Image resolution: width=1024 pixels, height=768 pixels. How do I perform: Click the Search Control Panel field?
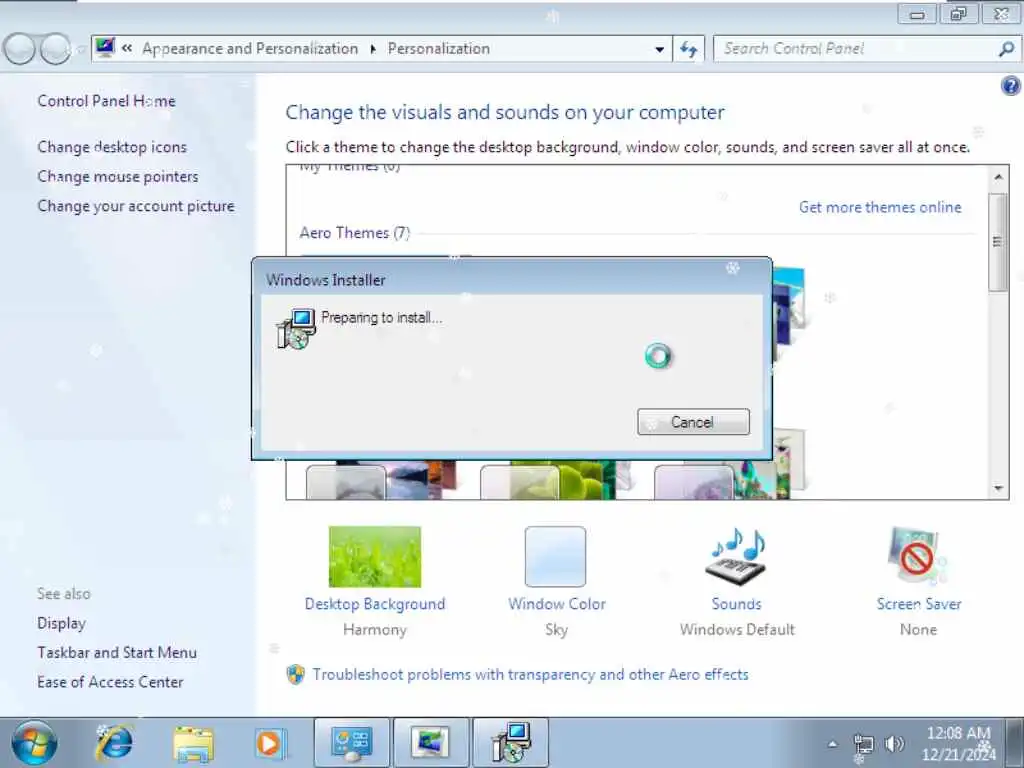856,49
